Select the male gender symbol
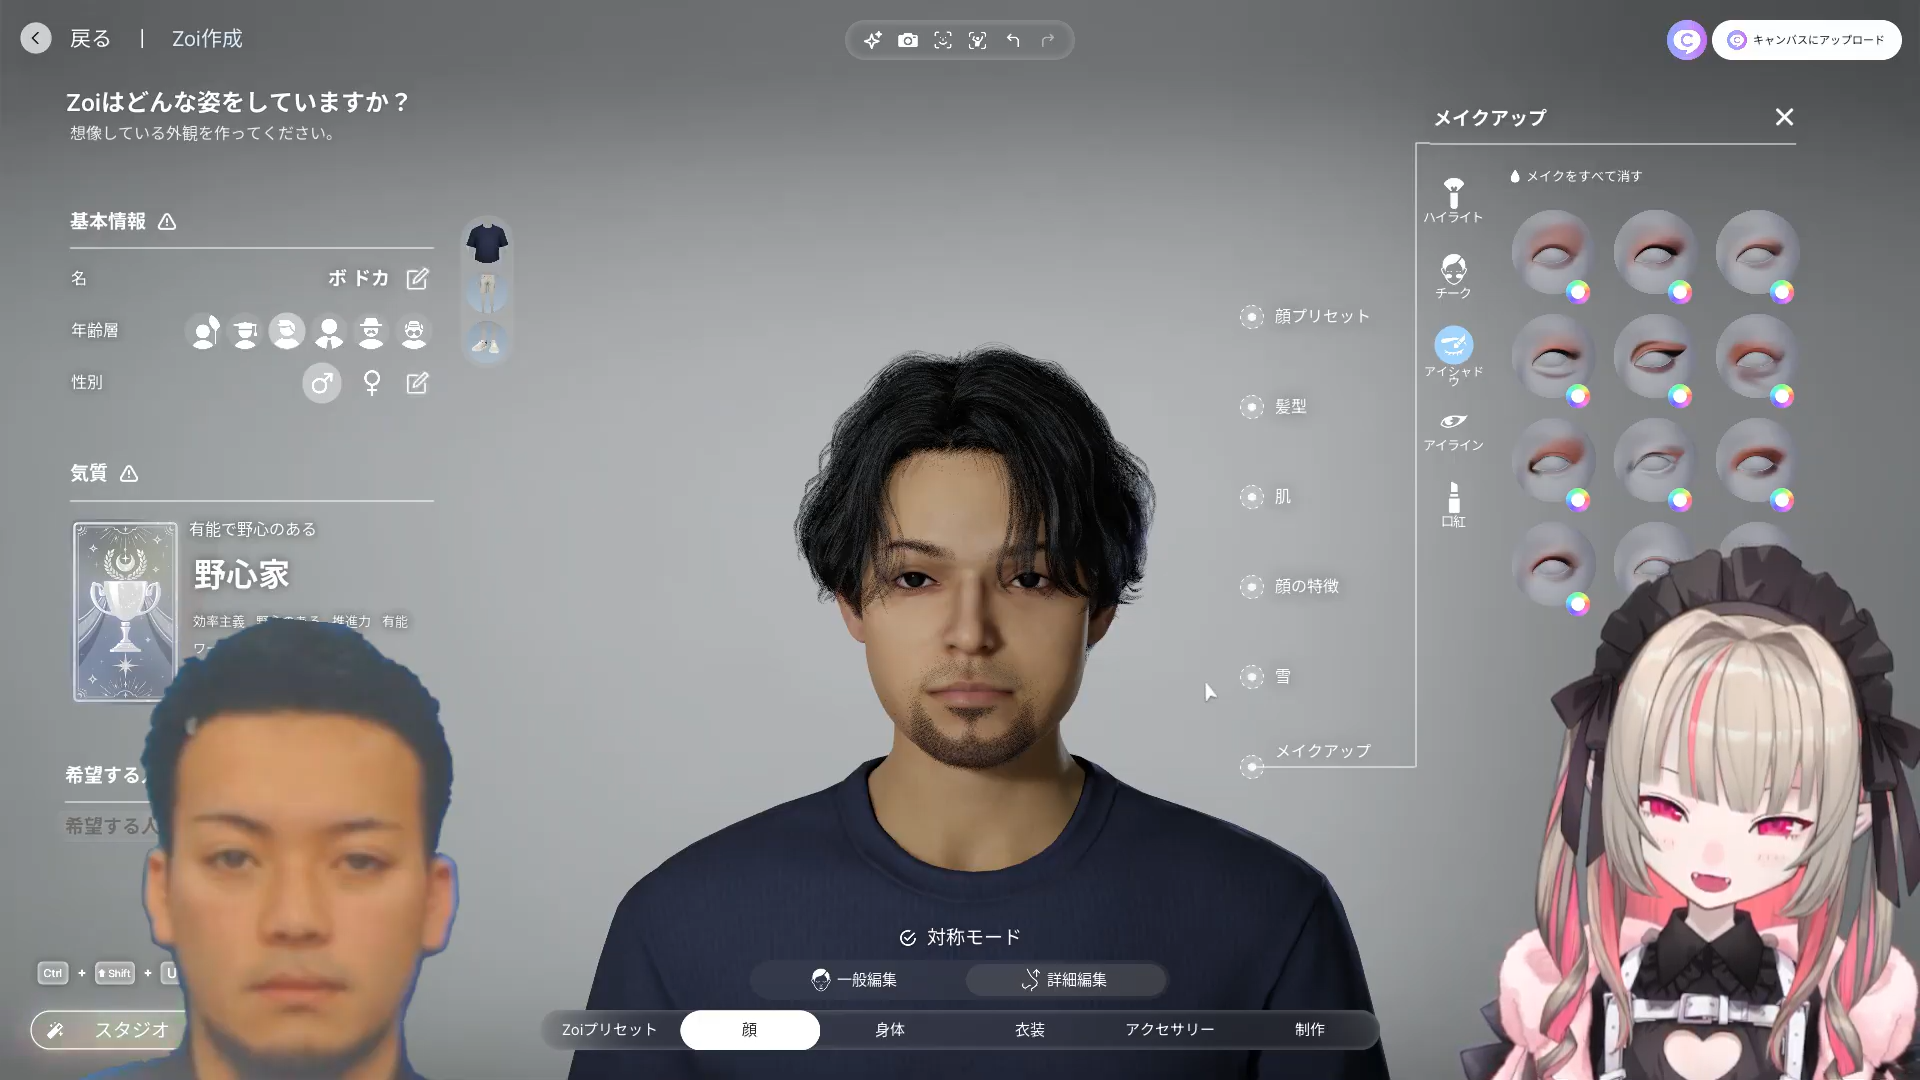 (x=322, y=383)
